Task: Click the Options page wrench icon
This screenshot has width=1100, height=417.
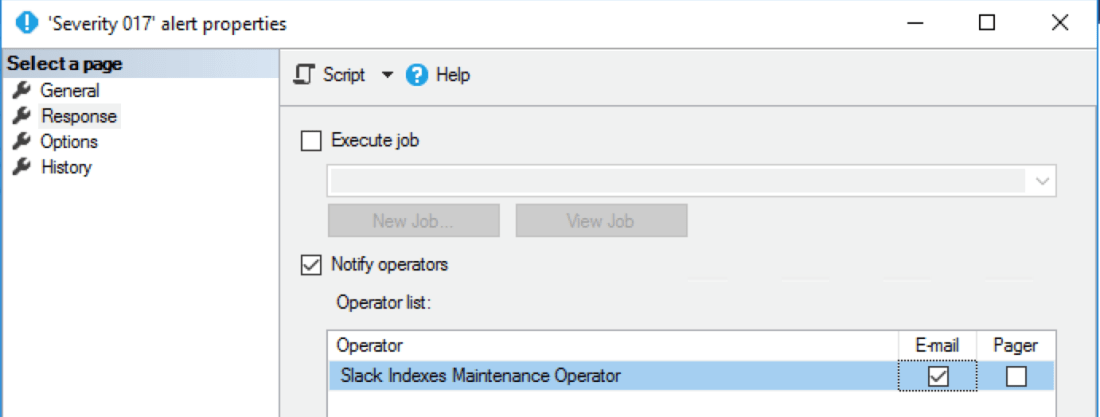Action: [x=21, y=141]
